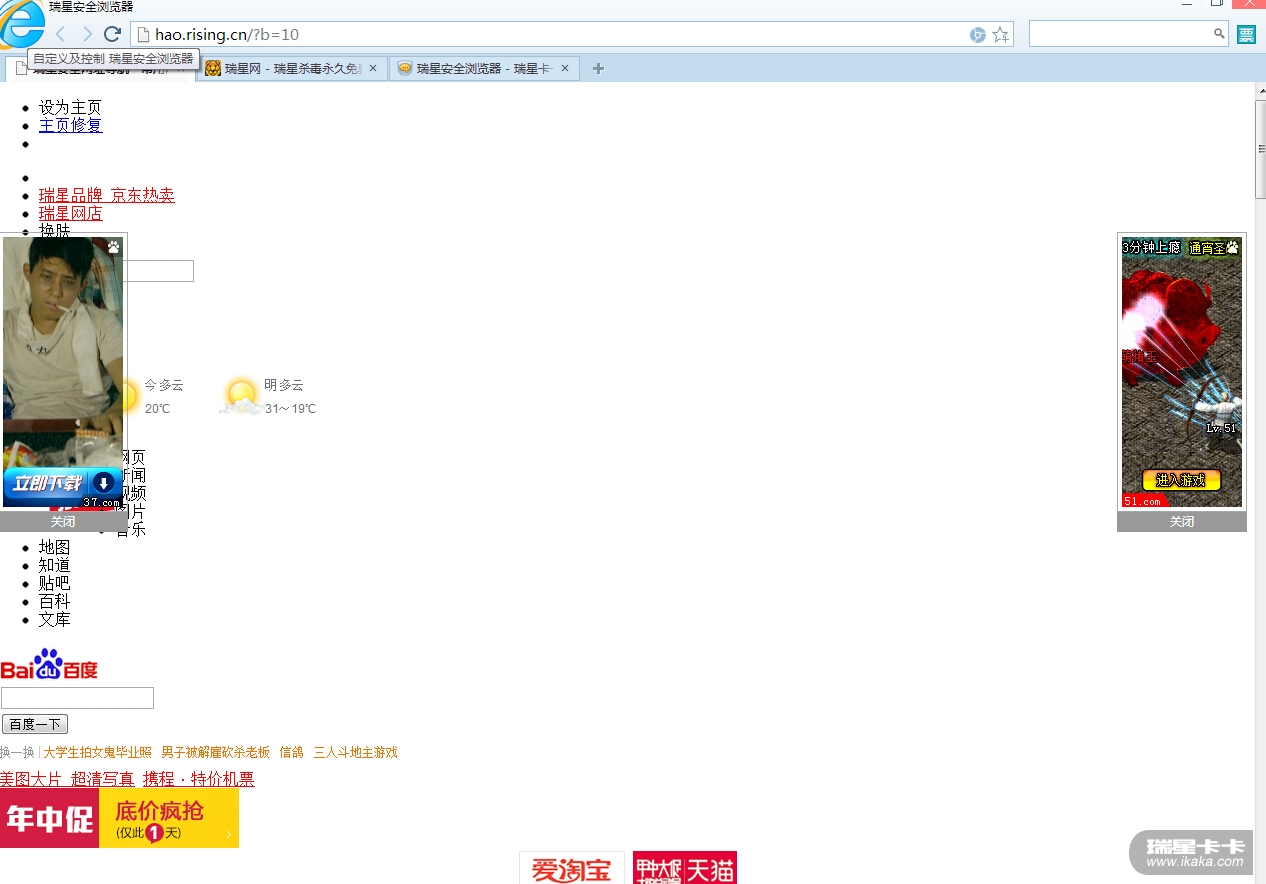Open the Rising browser logo menu
1266x884 pixels.
click(x=22, y=23)
